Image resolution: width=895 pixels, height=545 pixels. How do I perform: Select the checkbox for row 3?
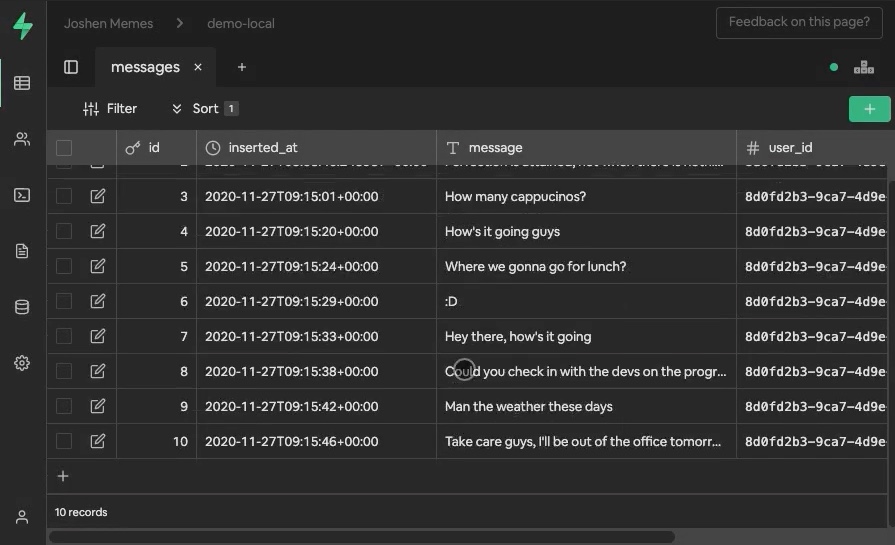pos(64,196)
